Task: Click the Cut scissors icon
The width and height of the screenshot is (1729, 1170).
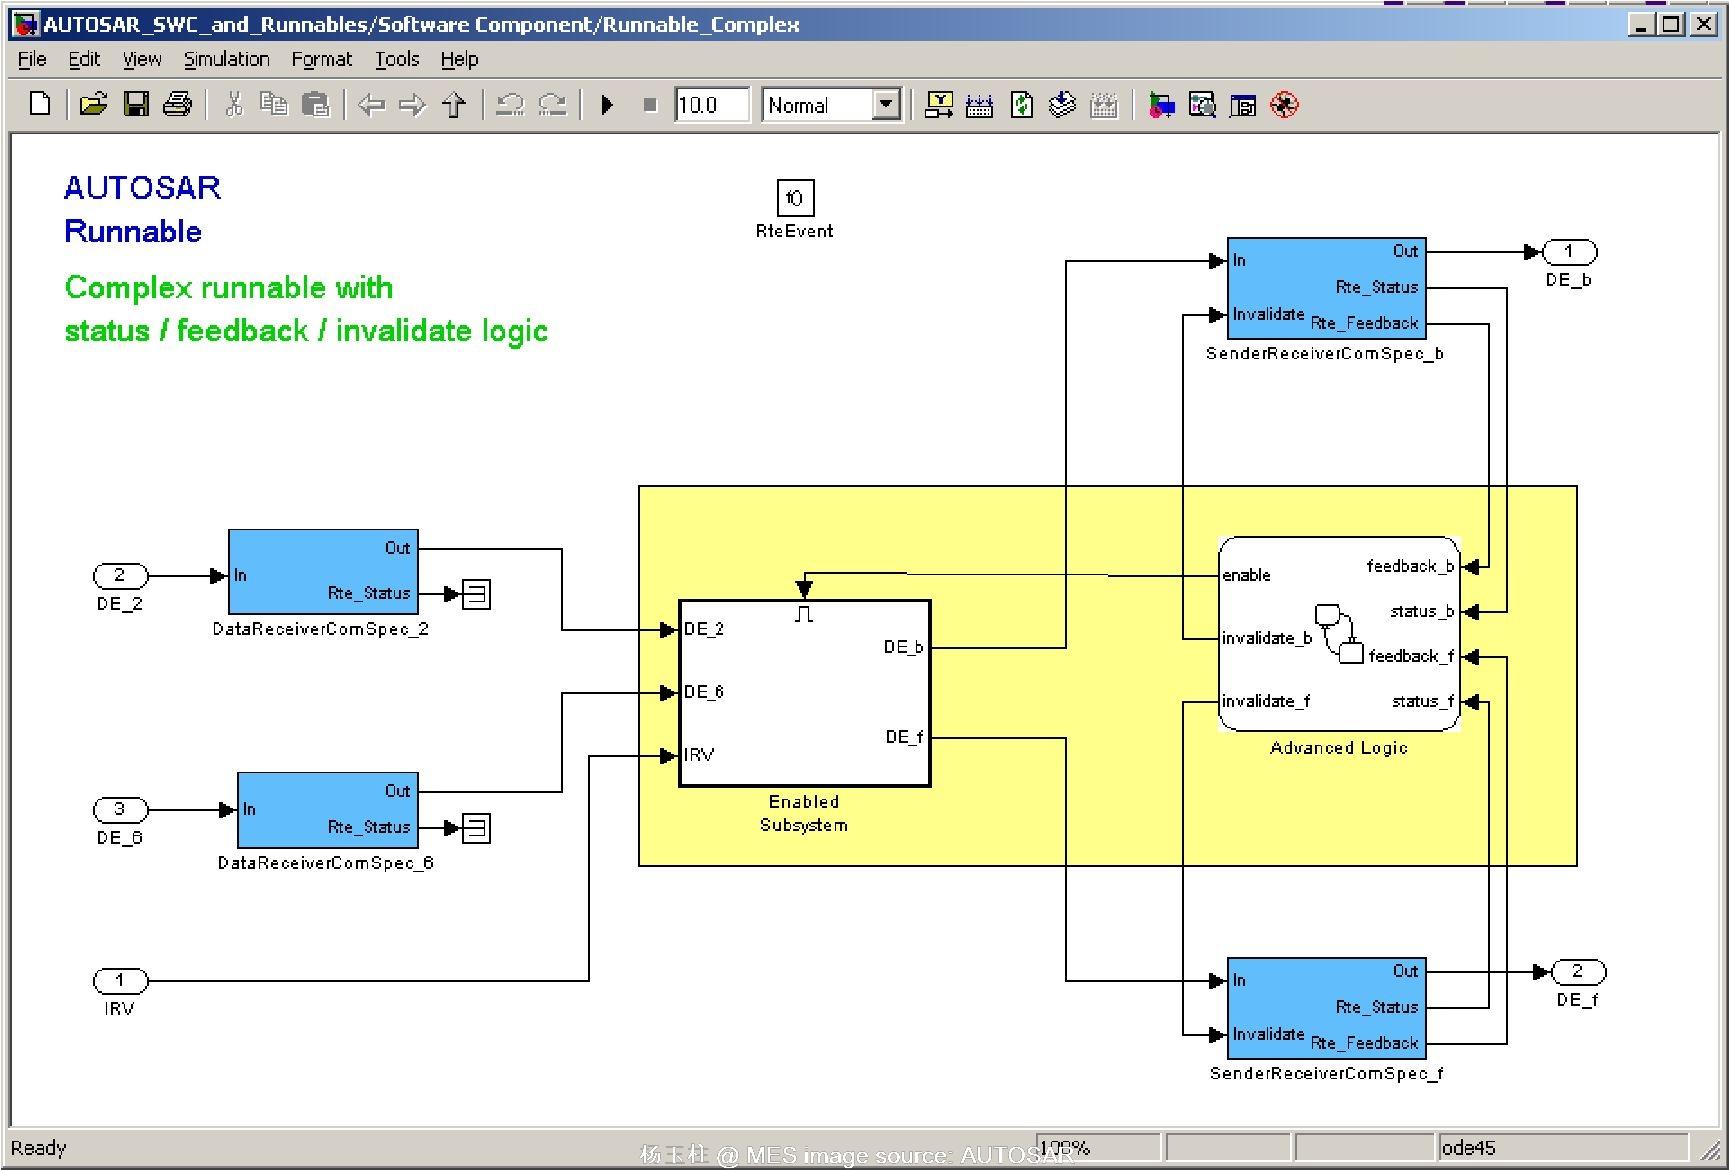Action: click(234, 104)
